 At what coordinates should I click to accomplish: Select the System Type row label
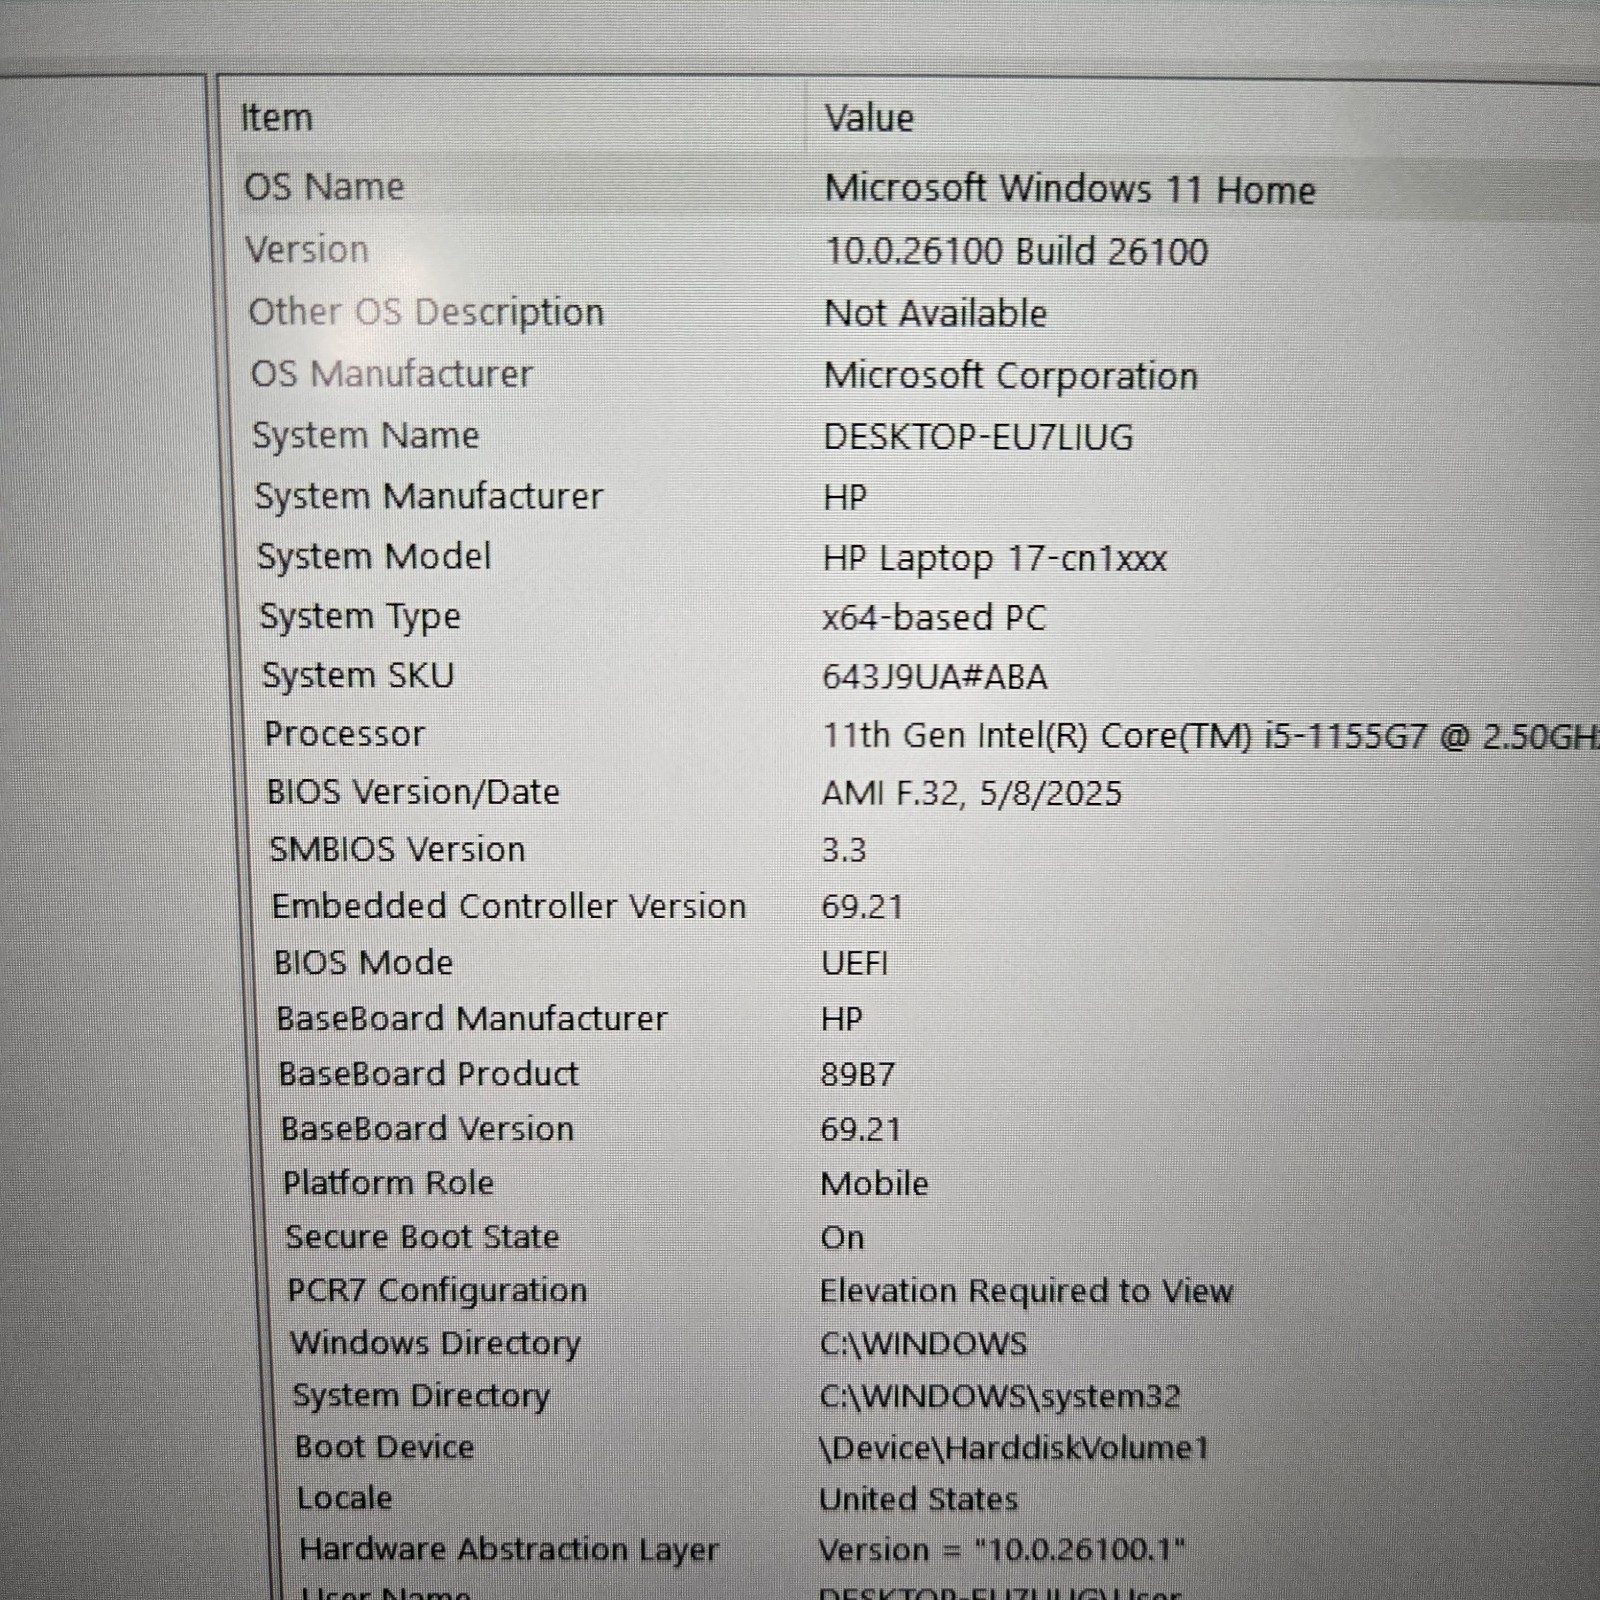click(x=360, y=617)
